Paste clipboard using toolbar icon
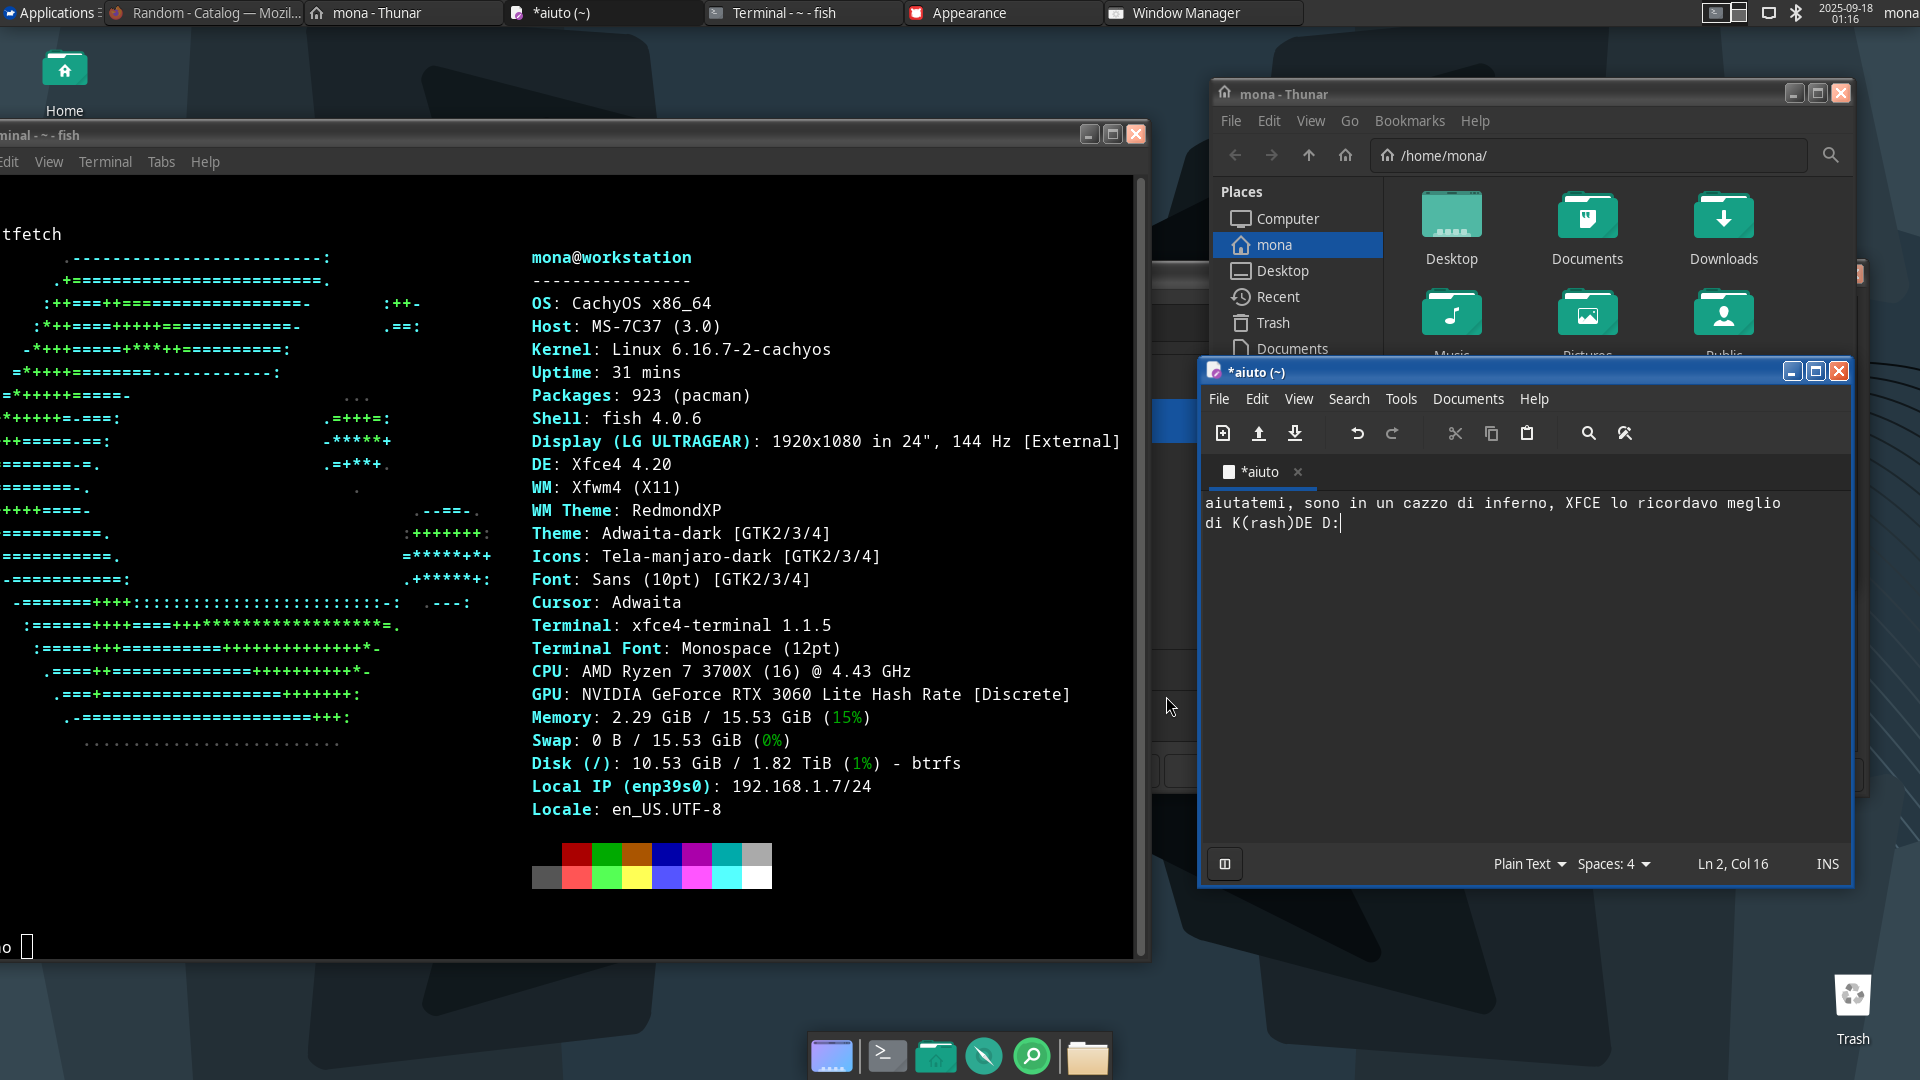The height and width of the screenshot is (1080, 1920). coord(1527,433)
